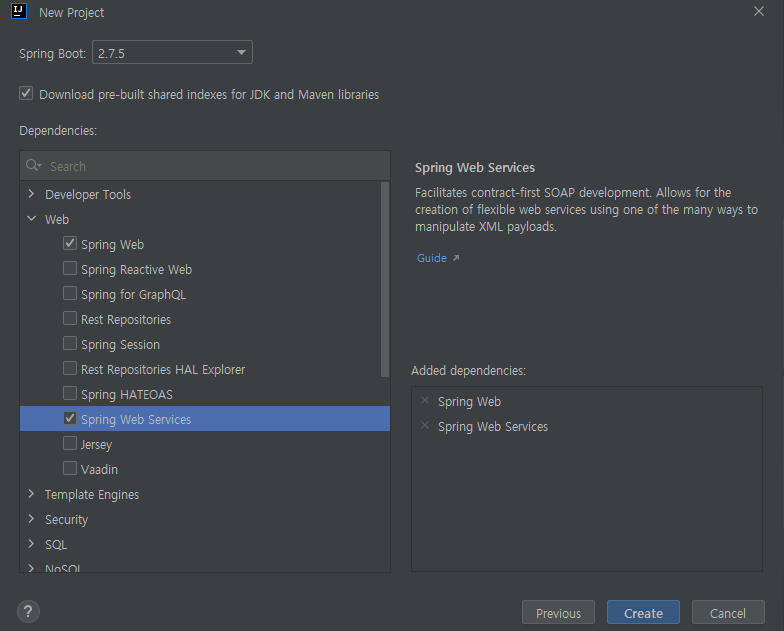Expand the Security category

32,519
